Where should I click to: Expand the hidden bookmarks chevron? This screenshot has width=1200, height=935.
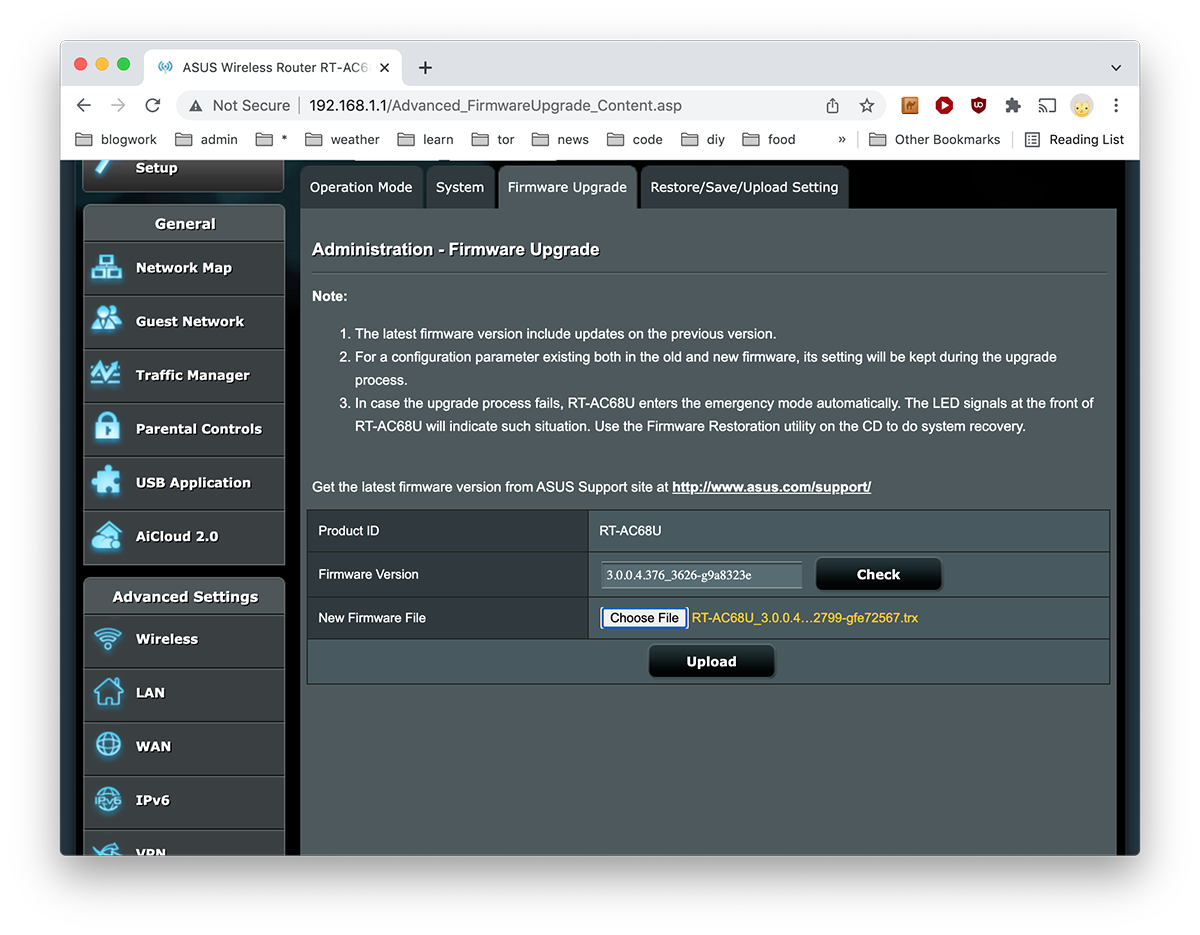click(x=842, y=139)
